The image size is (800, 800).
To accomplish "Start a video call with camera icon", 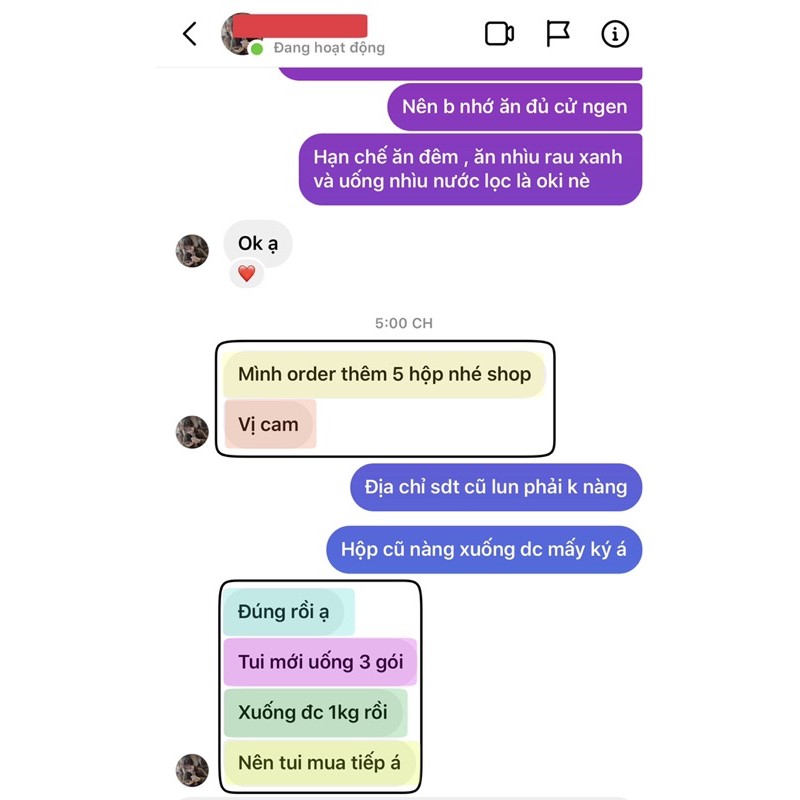I will 499,34.
